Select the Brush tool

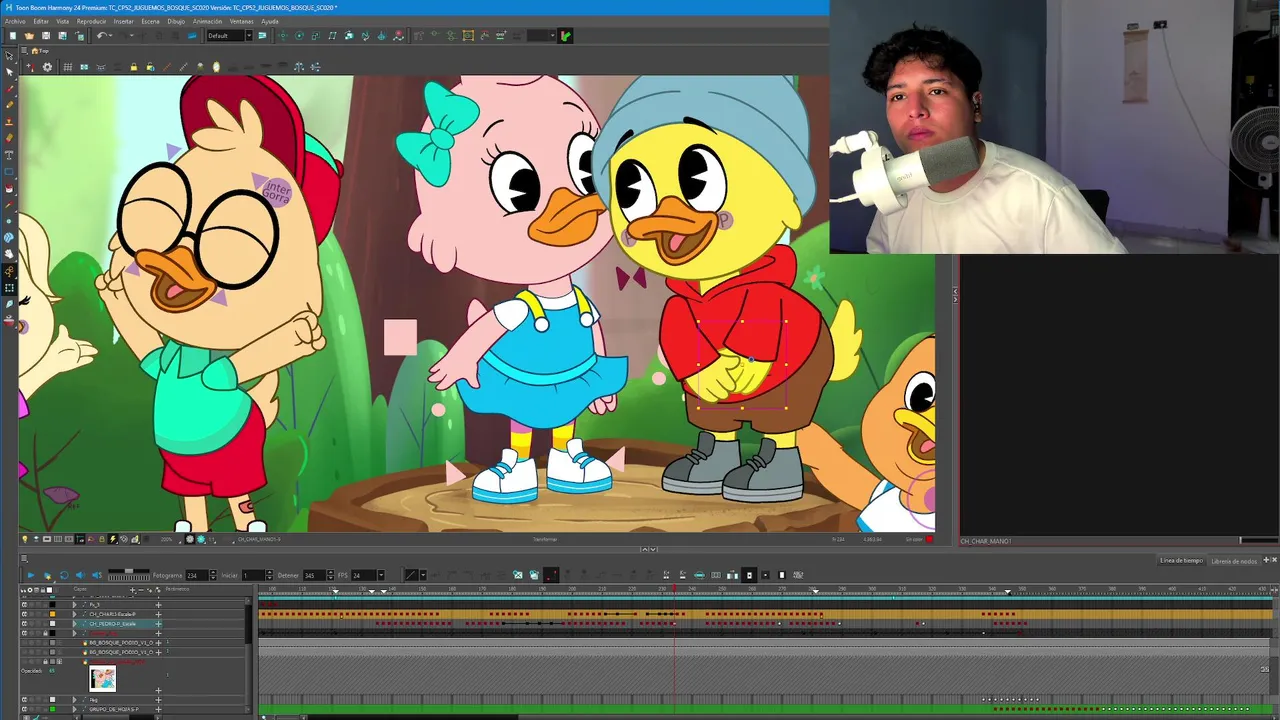click(10, 89)
